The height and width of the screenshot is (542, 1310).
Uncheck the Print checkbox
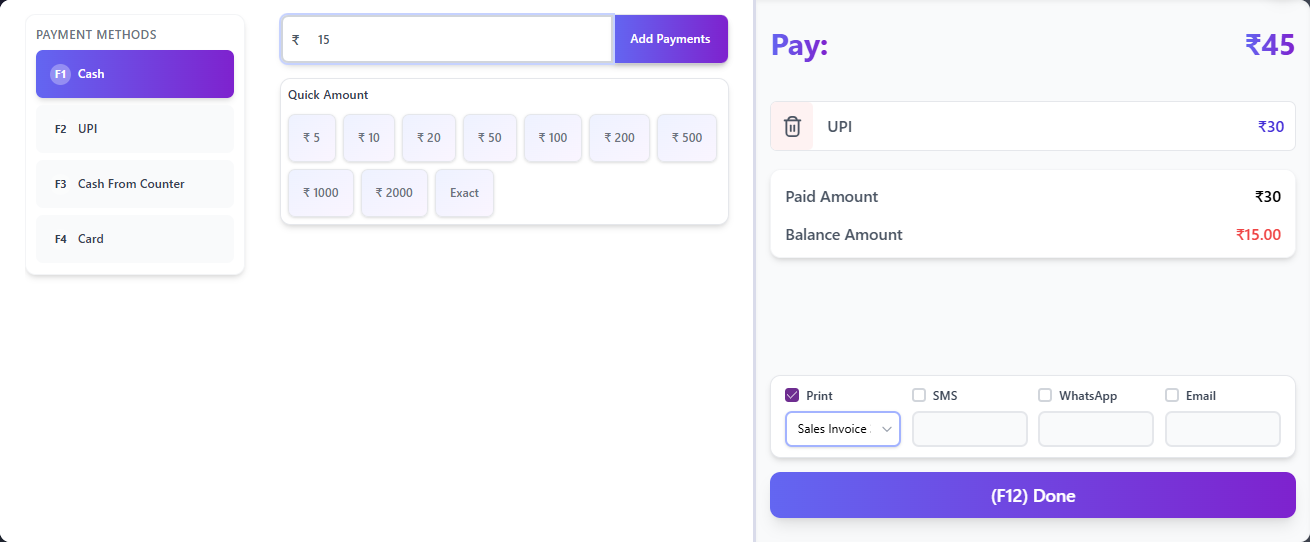792,395
